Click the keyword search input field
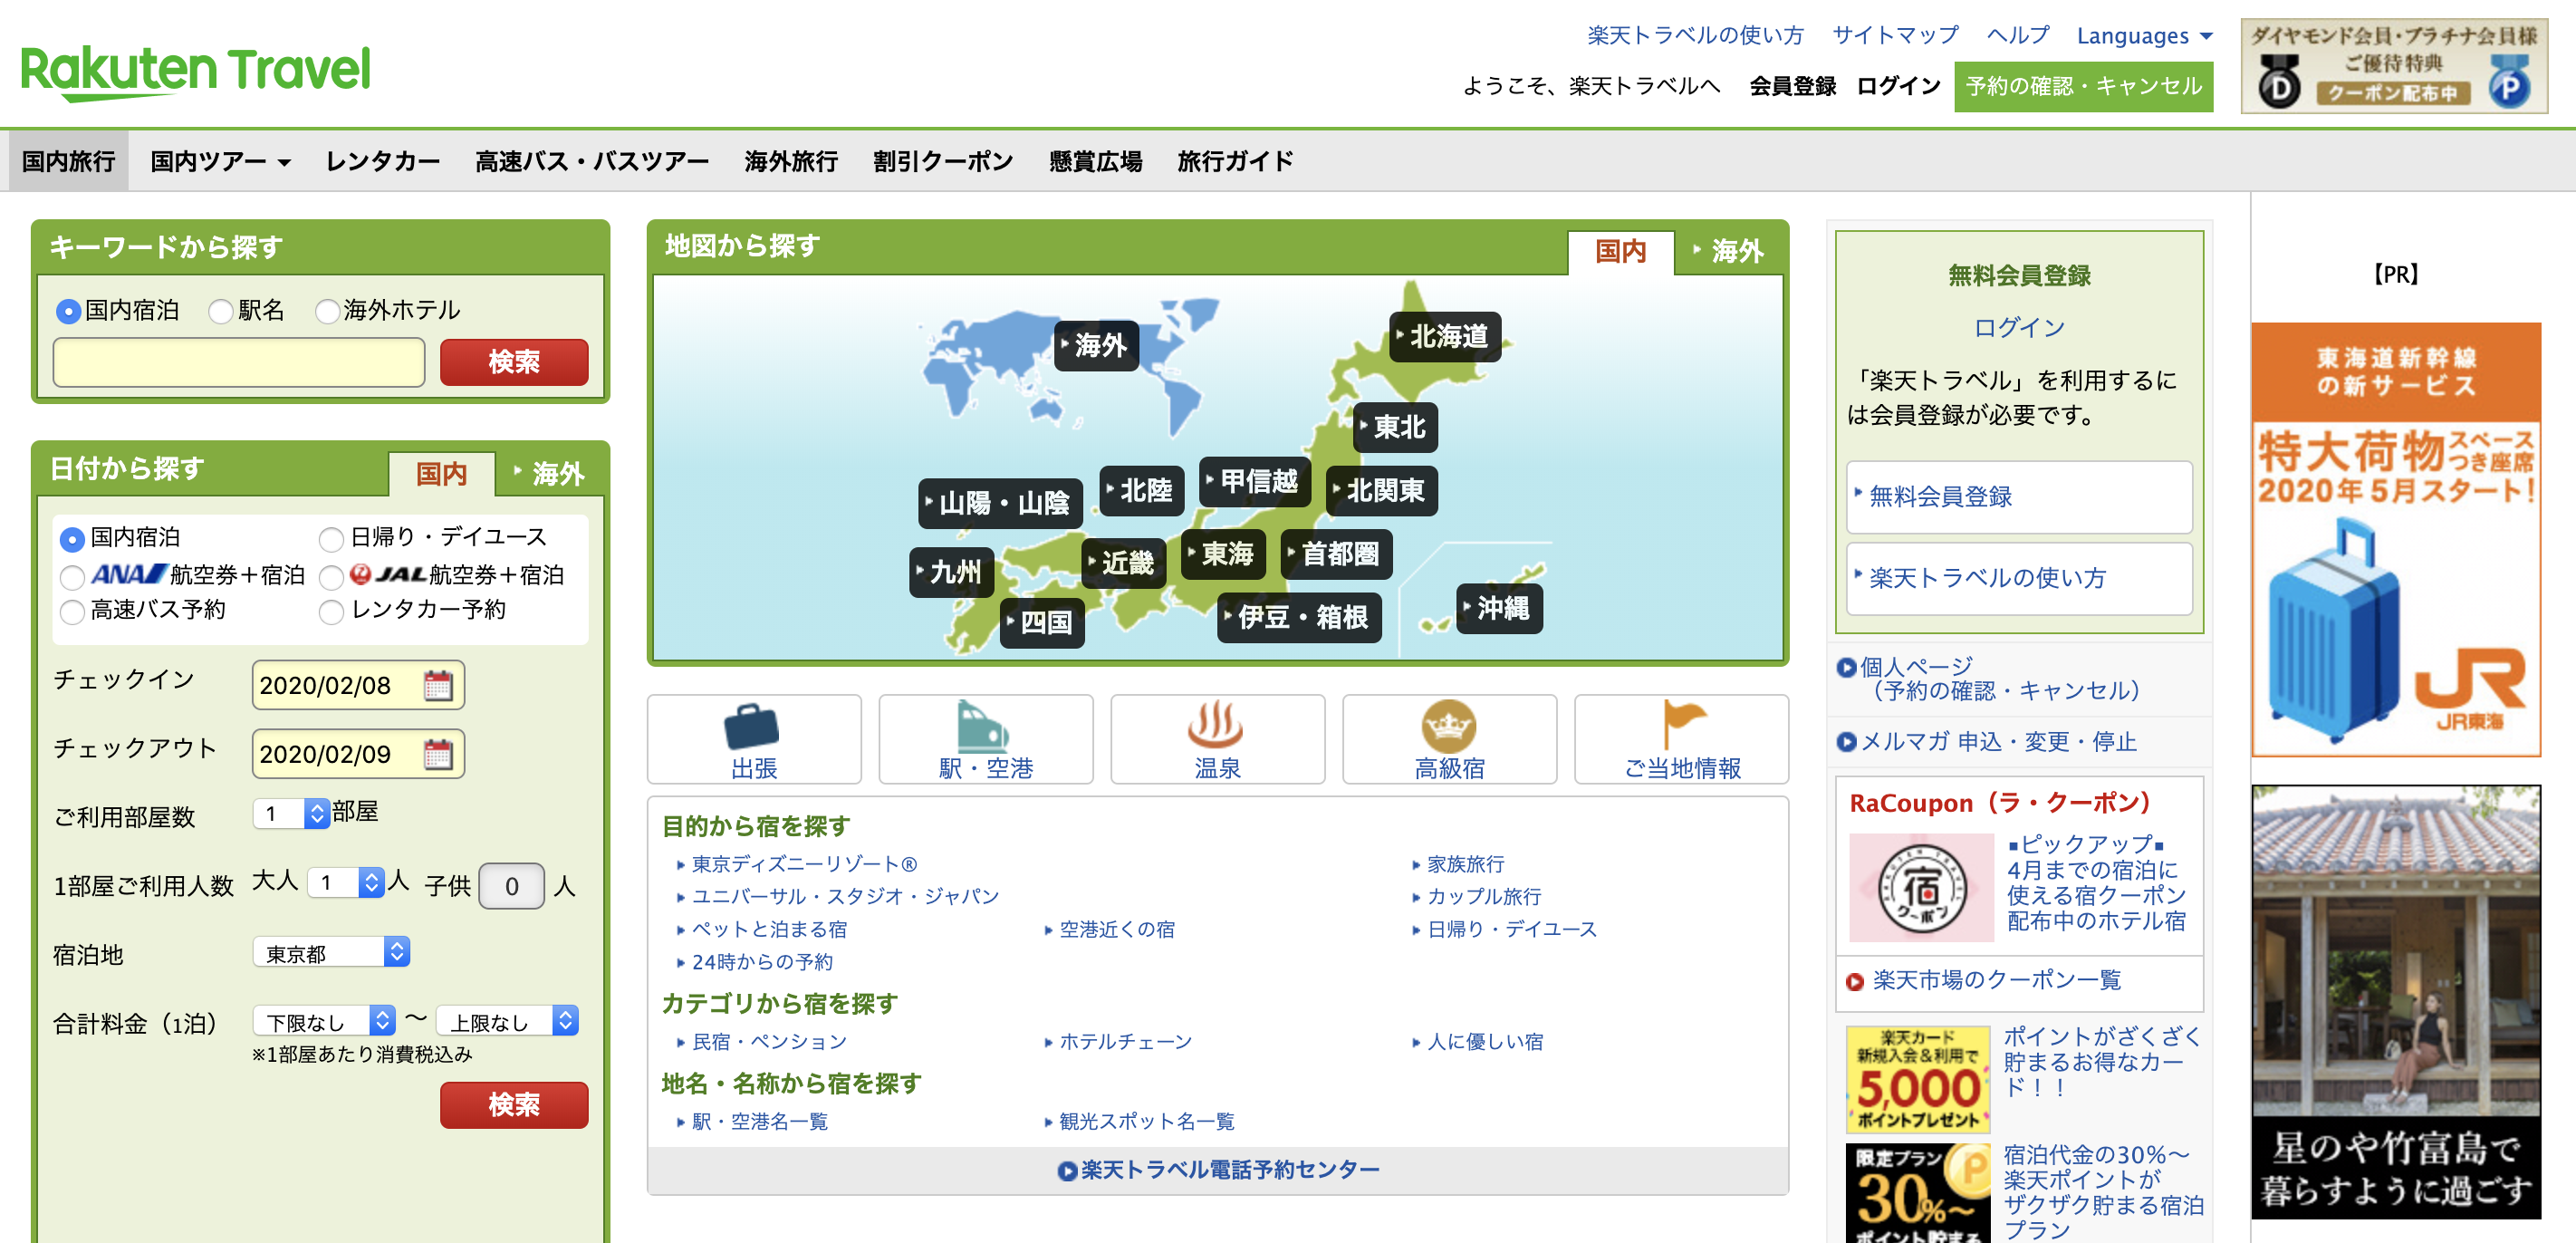Image resolution: width=2576 pixels, height=1243 pixels. [x=239, y=362]
